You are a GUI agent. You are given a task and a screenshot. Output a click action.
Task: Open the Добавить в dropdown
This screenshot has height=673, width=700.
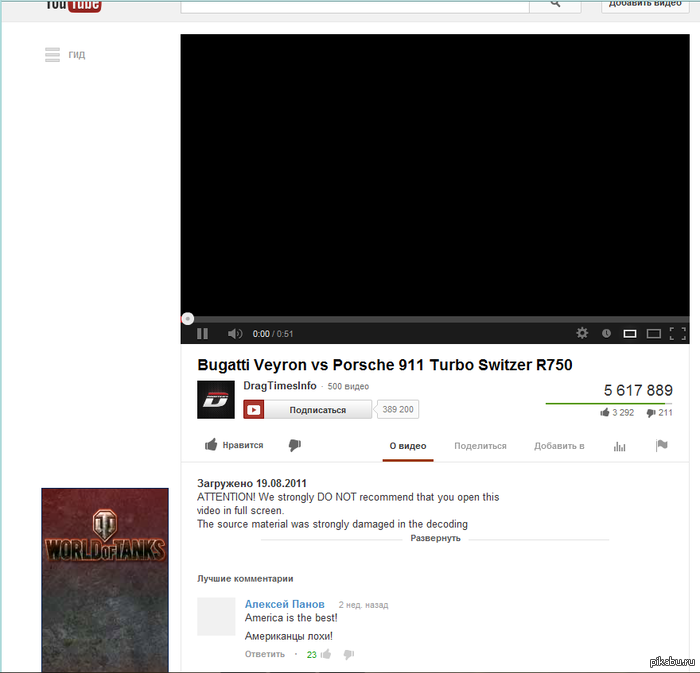click(x=559, y=446)
